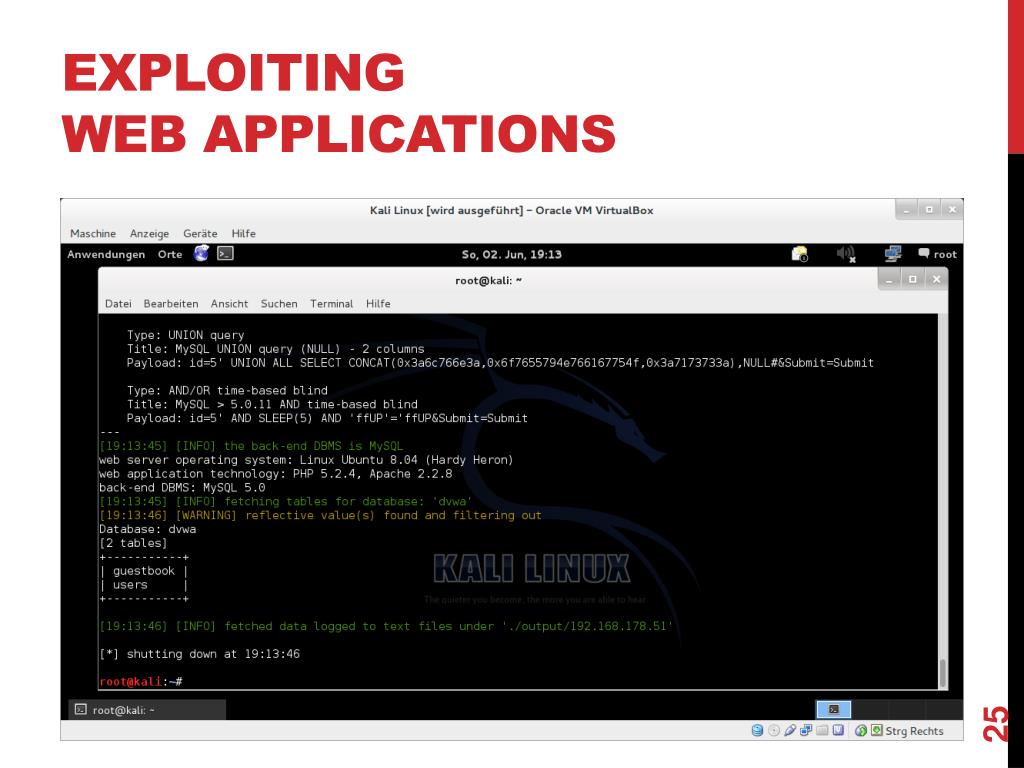Click 'Type: UNION query' line
Screen dimensions: 1024x768
pos(185,335)
